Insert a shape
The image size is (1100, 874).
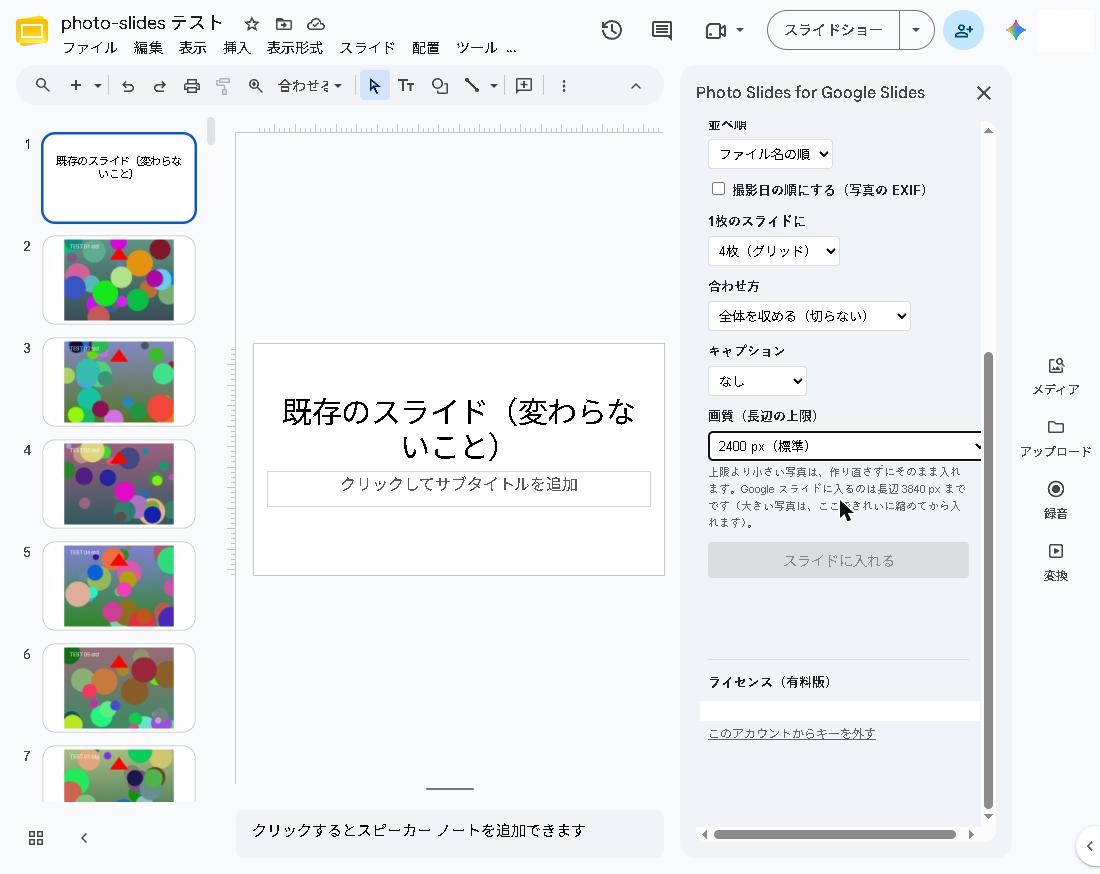point(439,86)
